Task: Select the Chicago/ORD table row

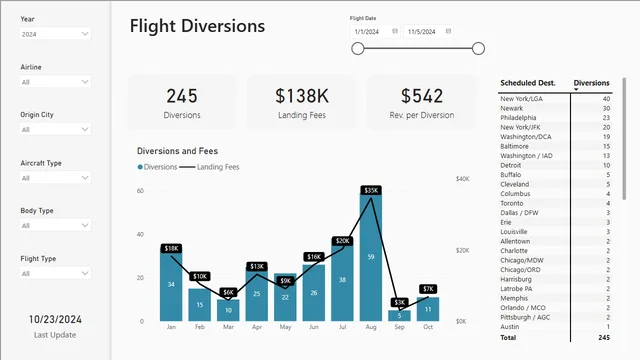Action: [555, 270]
